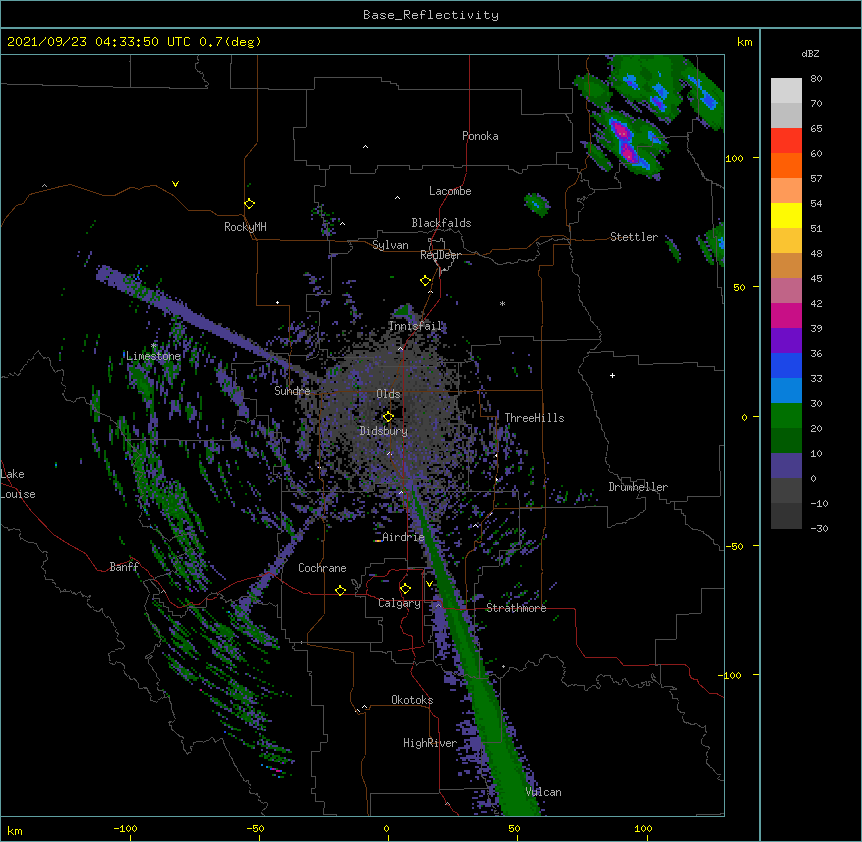The height and width of the screenshot is (842, 862).
Task: Click the Vulcan city label
Action: tap(543, 792)
